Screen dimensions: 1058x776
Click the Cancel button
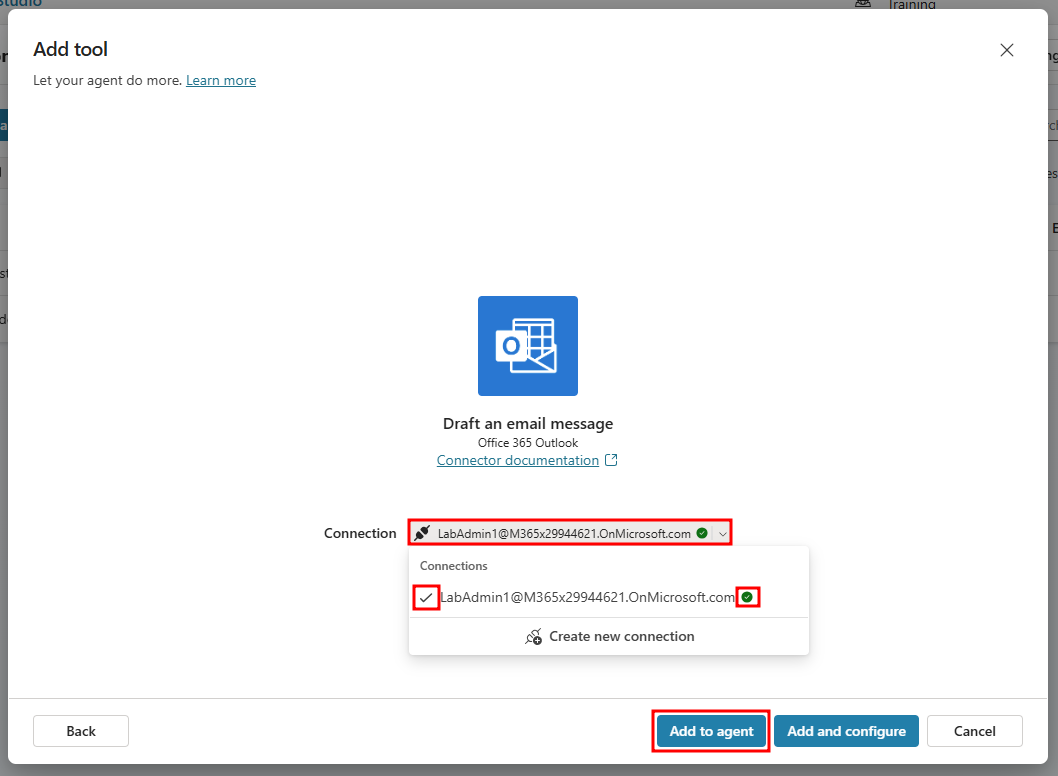point(974,731)
